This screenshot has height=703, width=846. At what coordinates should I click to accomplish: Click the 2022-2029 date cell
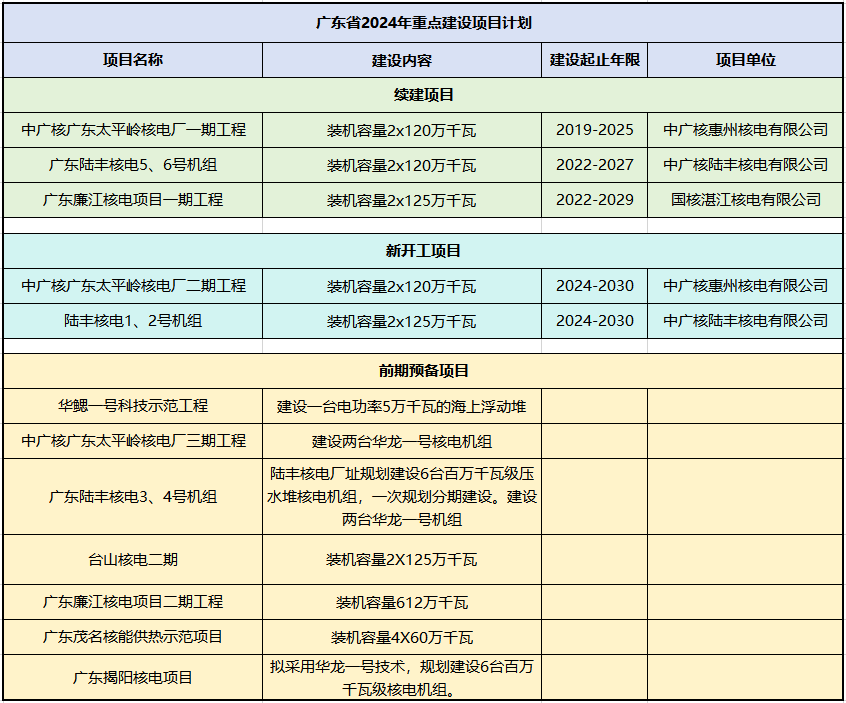tap(595, 200)
